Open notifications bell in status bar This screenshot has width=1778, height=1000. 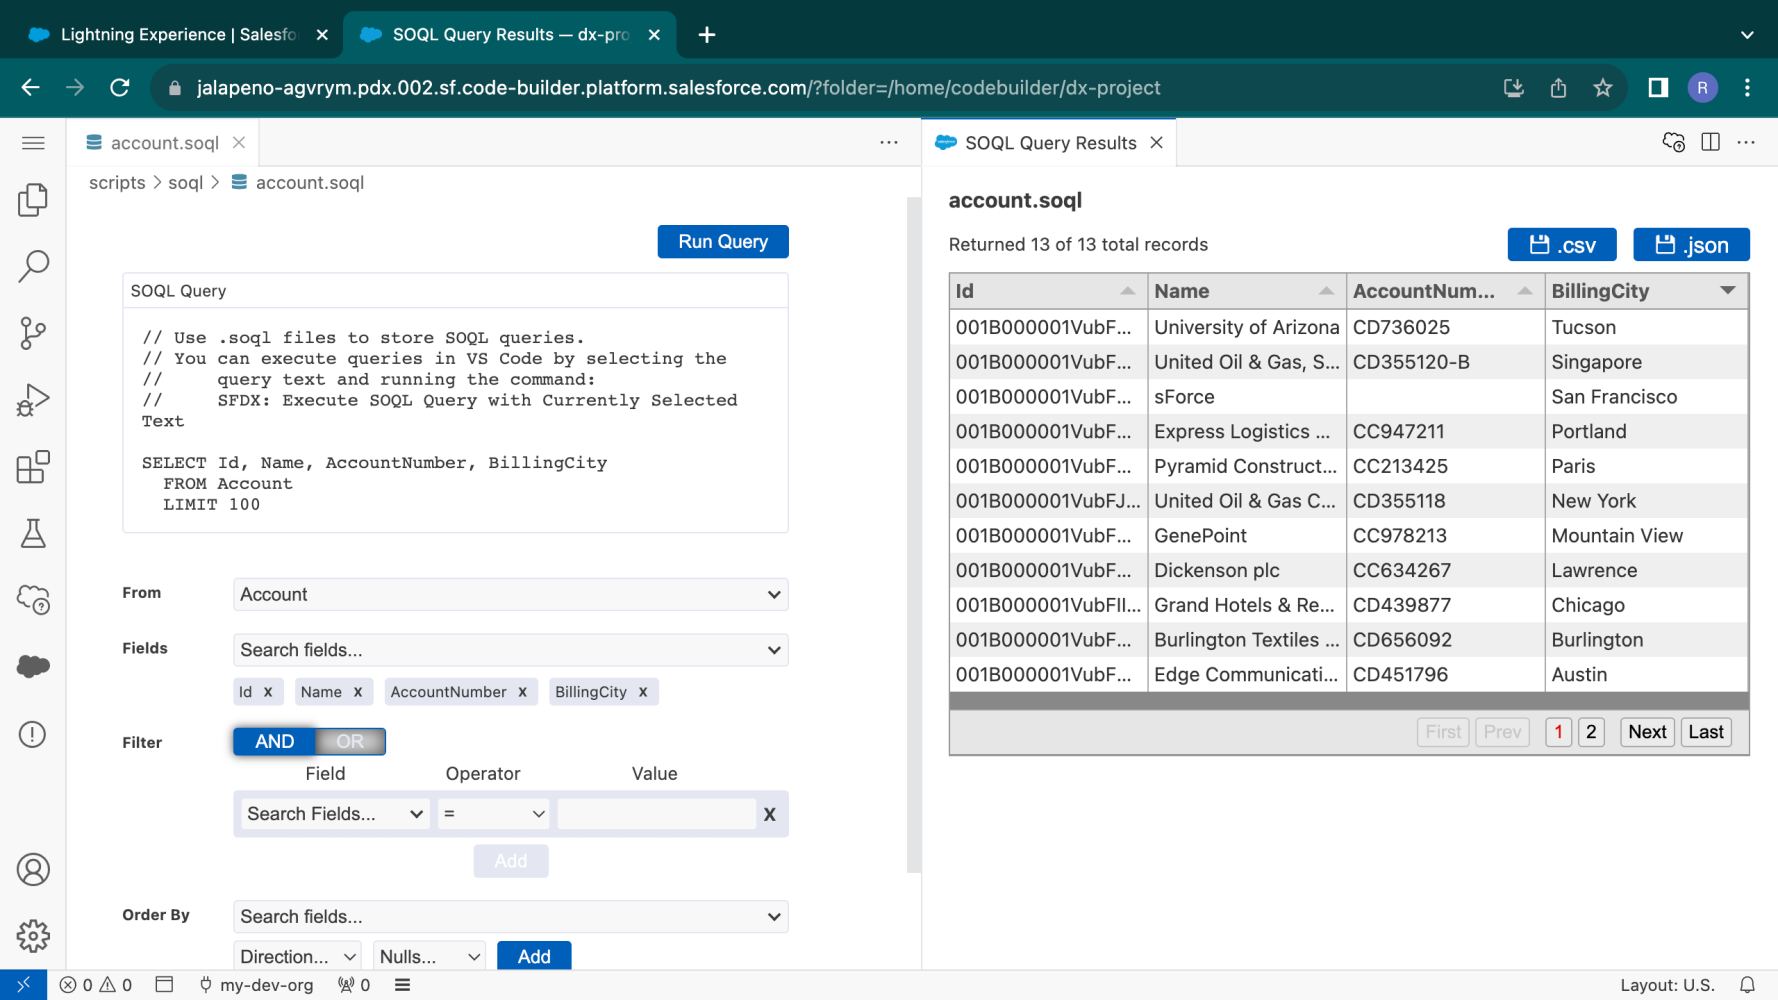click(1747, 985)
